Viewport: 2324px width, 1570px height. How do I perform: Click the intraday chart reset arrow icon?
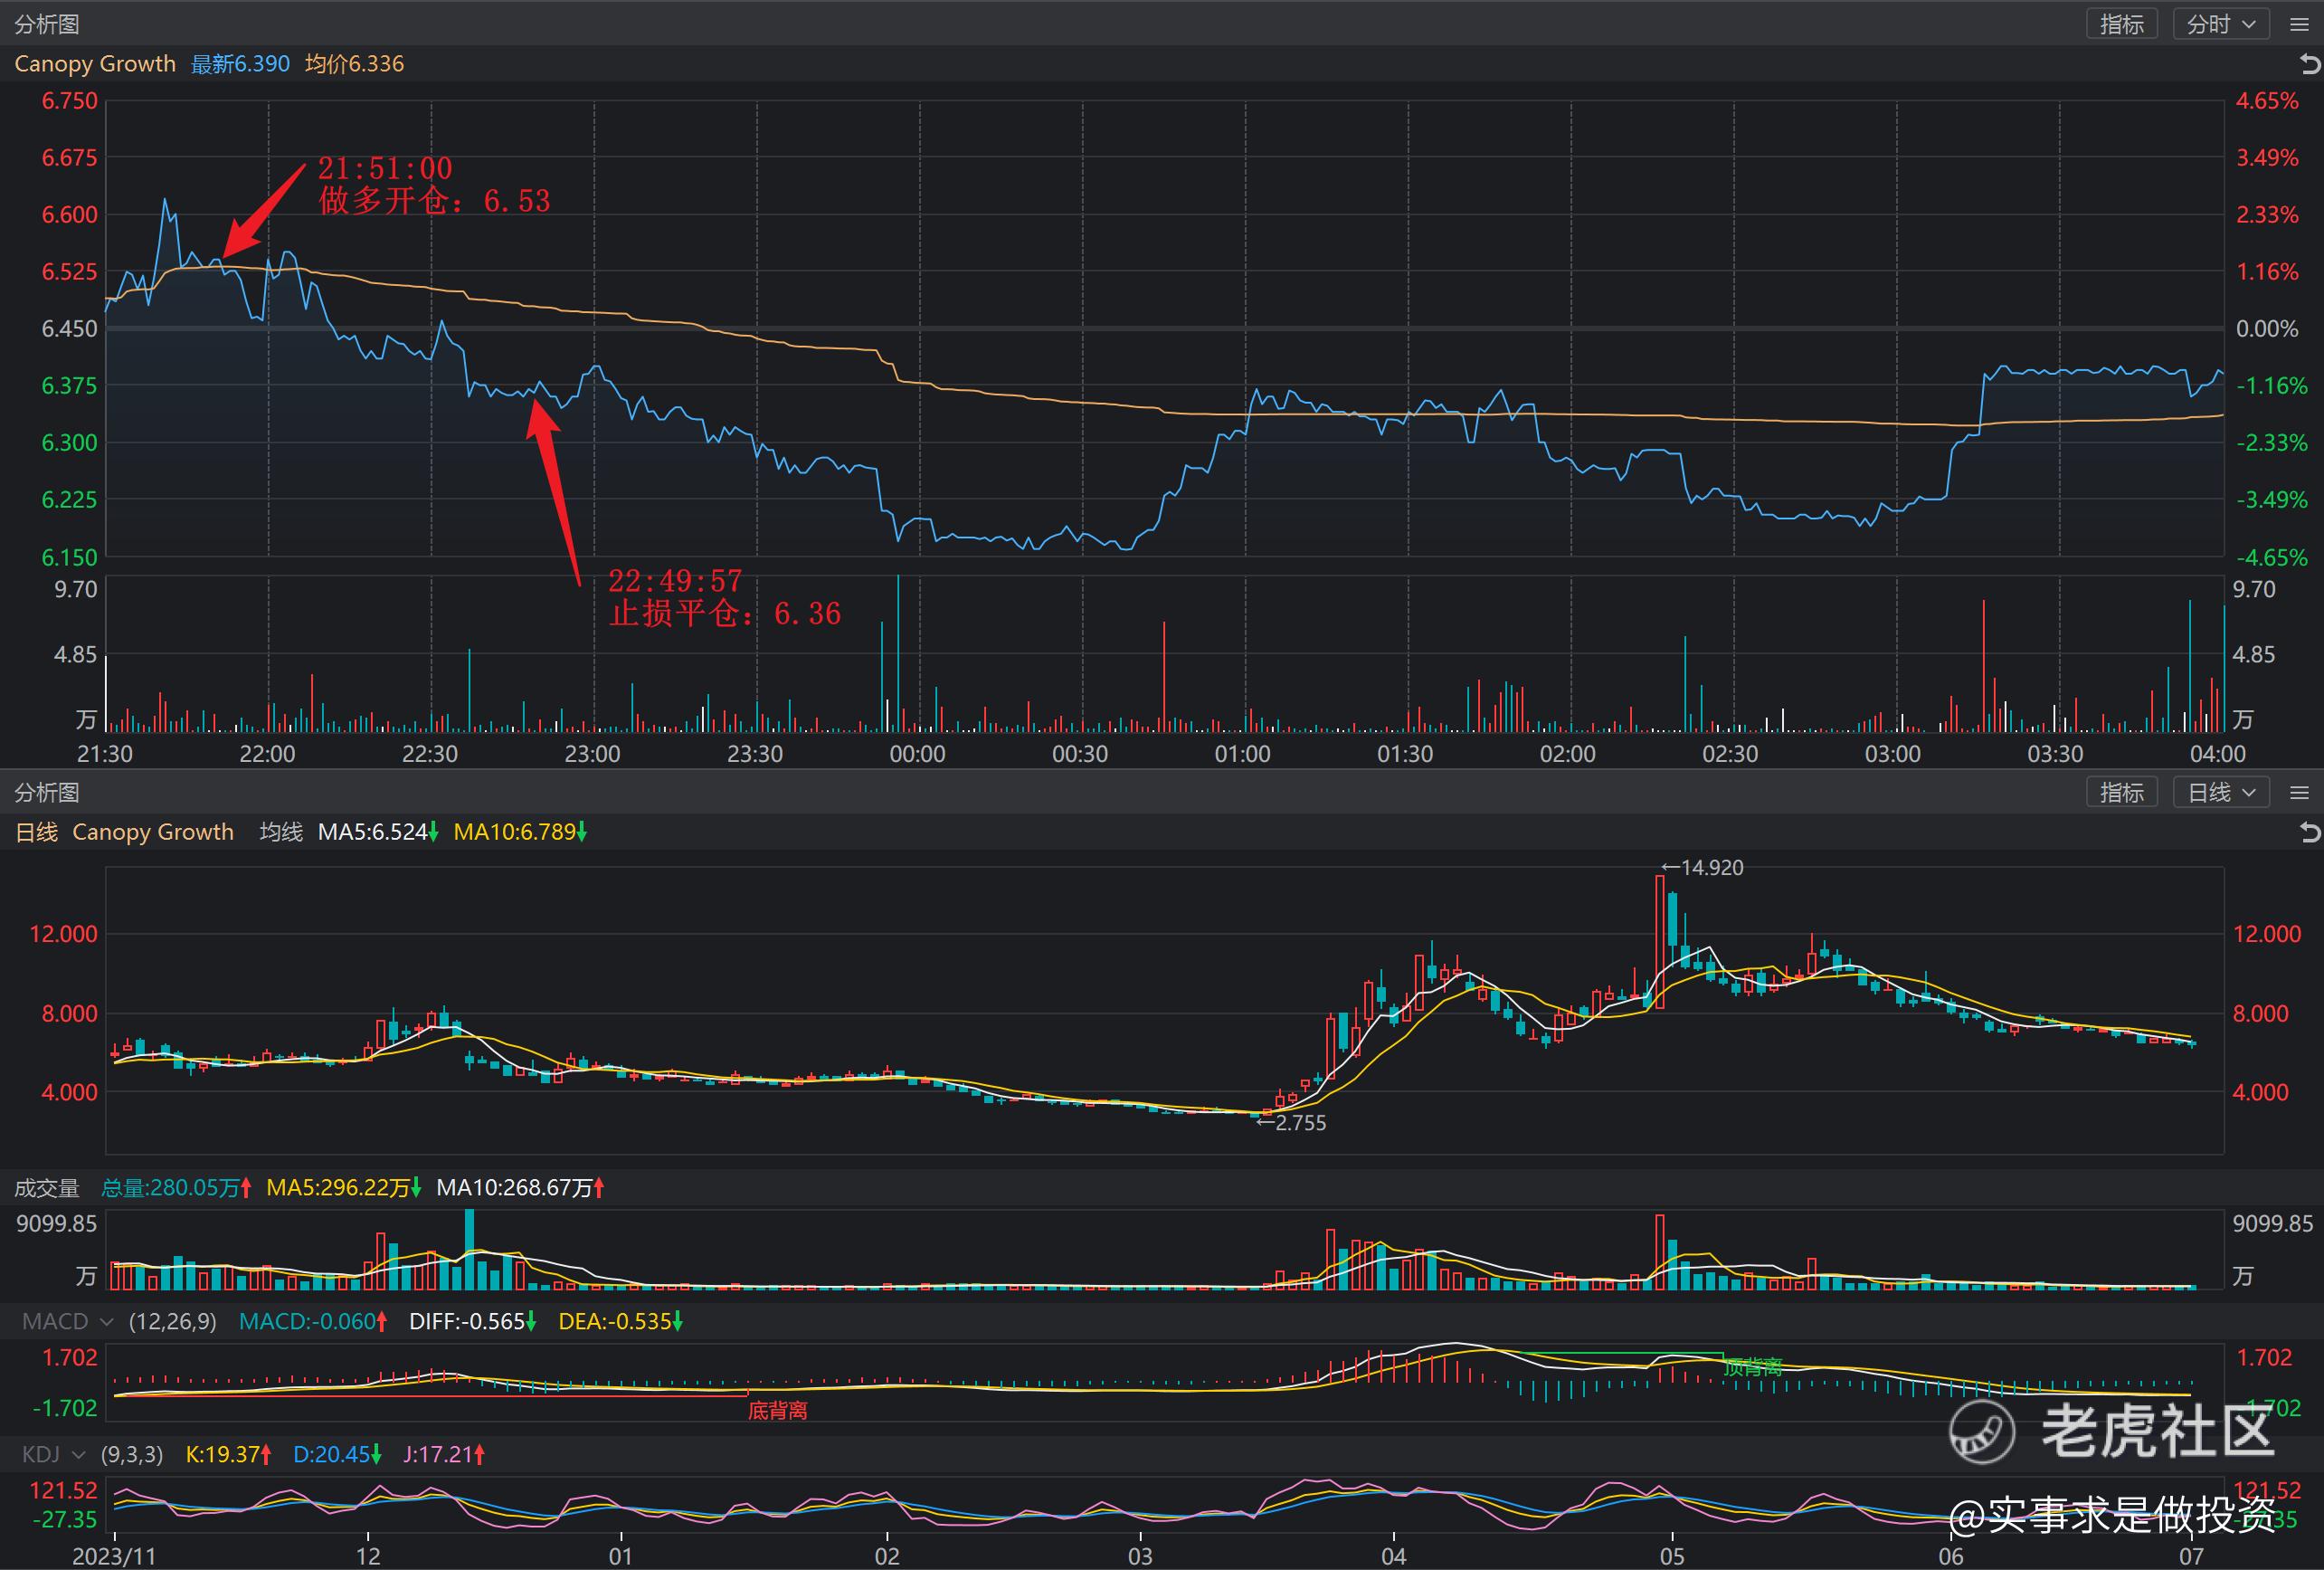click(2309, 64)
